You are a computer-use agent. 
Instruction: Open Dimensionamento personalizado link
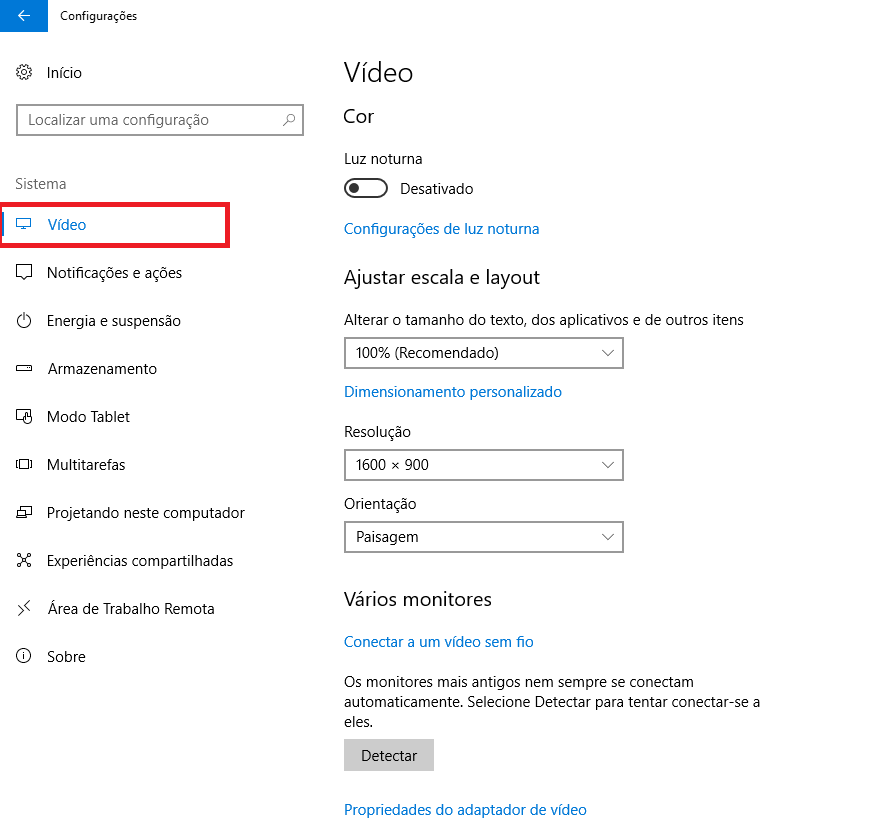pos(452,392)
